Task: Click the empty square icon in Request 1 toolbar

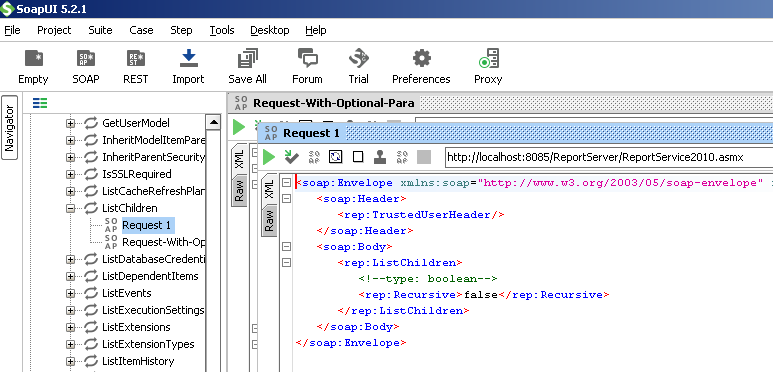Action: [x=358, y=157]
